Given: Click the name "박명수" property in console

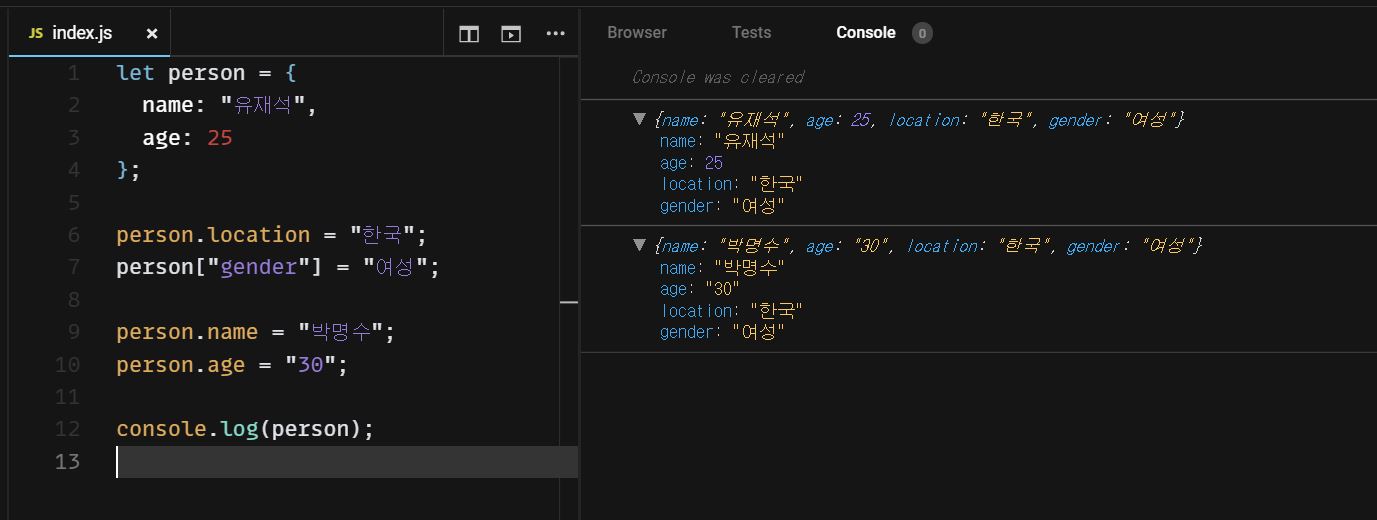Looking at the screenshot, I should tap(723, 267).
